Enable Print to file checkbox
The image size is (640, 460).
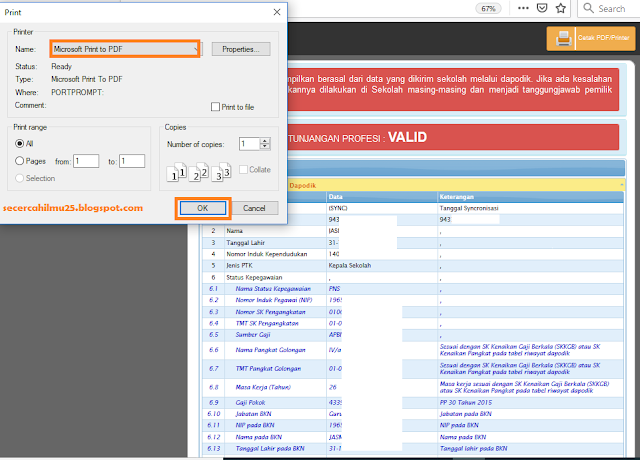coord(215,107)
